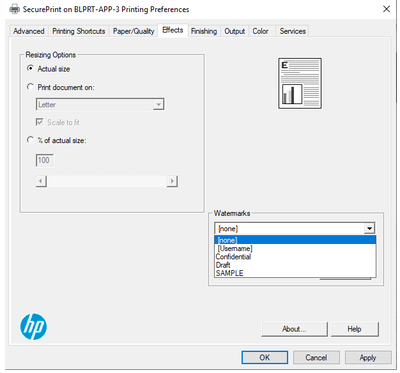This screenshot has width=400, height=373.
Task: Toggle the Scale to fit checkbox
Action: click(40, 122)
